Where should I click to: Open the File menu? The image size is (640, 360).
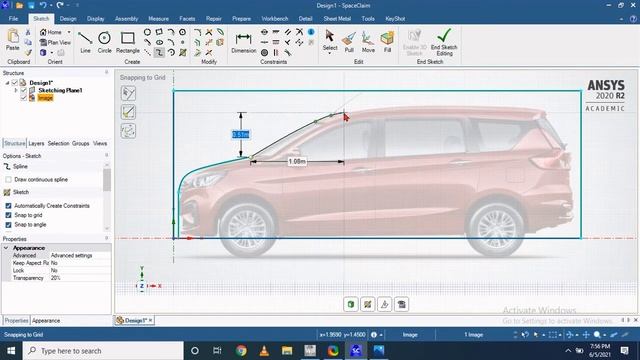pyautogui.click(x=13, y=19)
